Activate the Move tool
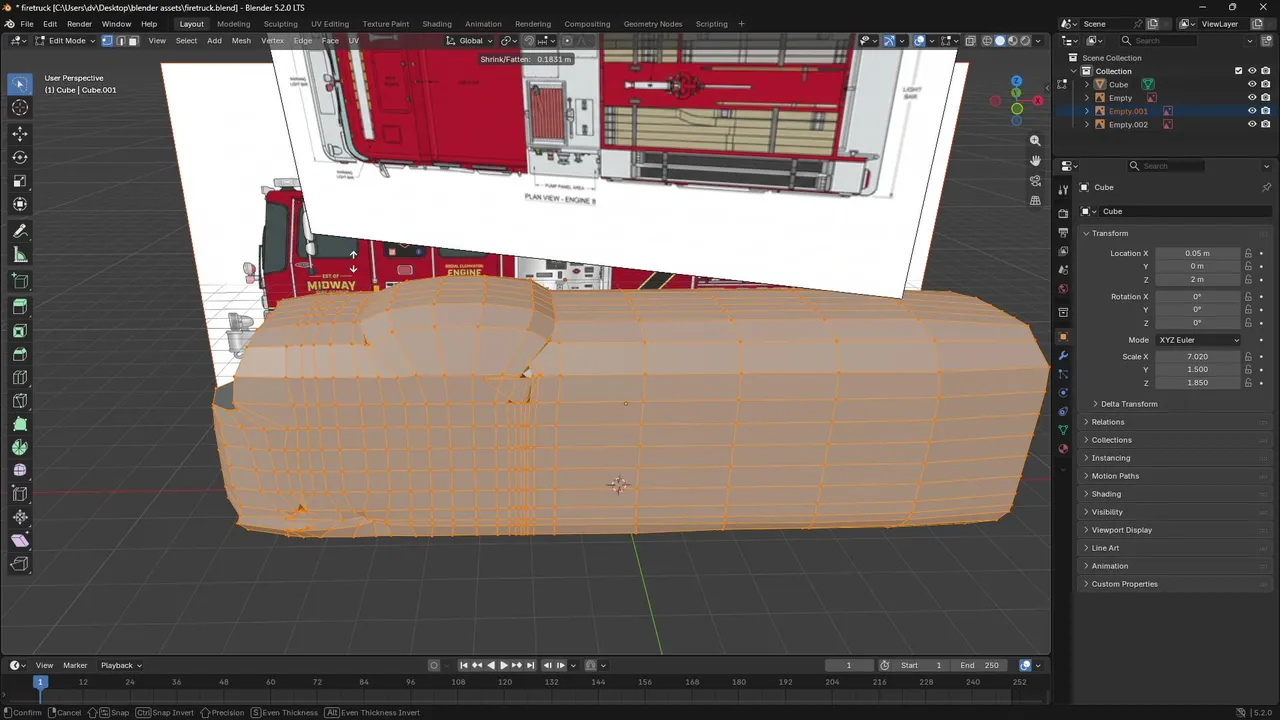This screenshot has width=1280, height=720. [20, 134]
